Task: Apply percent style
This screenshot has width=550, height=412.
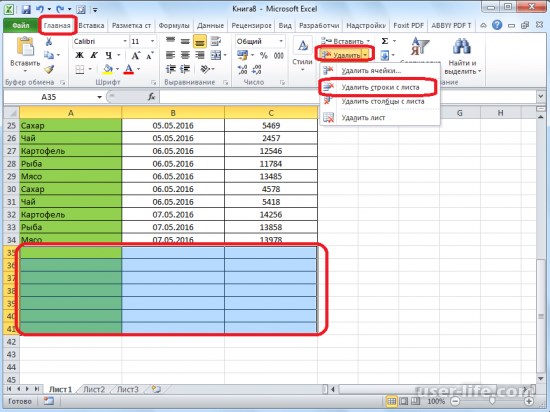Action: click(x=264, y=55)
